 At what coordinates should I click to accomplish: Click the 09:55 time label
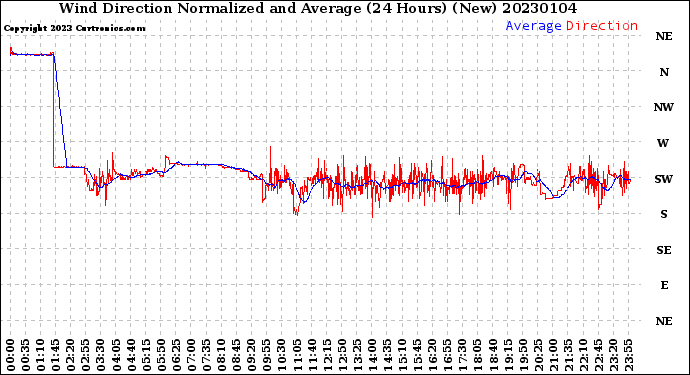coord(266,355)
